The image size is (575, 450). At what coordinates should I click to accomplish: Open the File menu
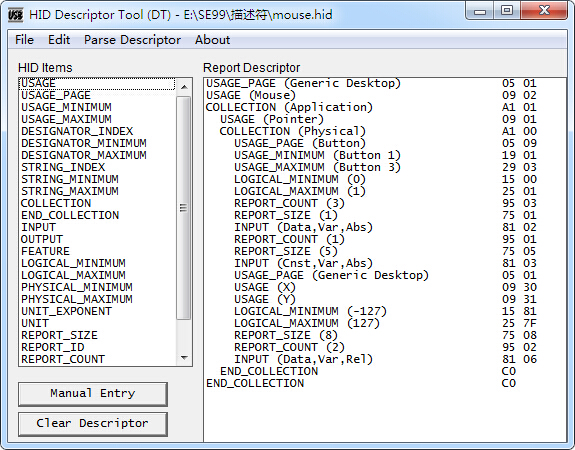point(24,40)
